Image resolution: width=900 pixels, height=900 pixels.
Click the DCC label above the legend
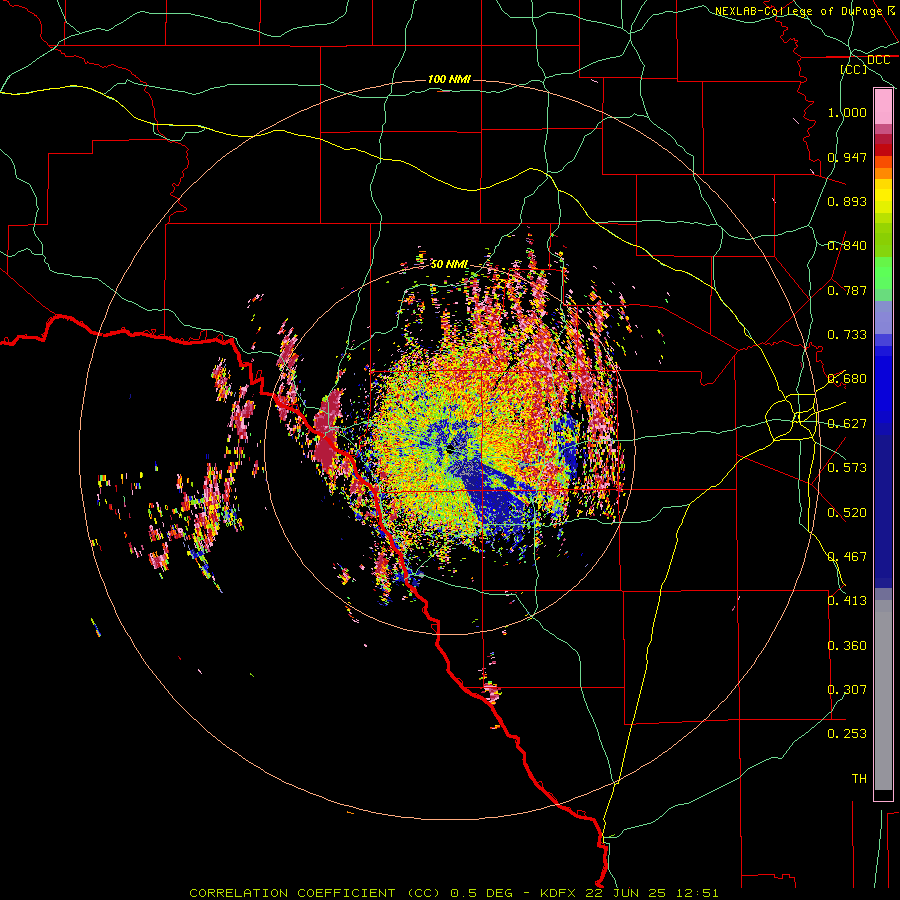point(878,60)
